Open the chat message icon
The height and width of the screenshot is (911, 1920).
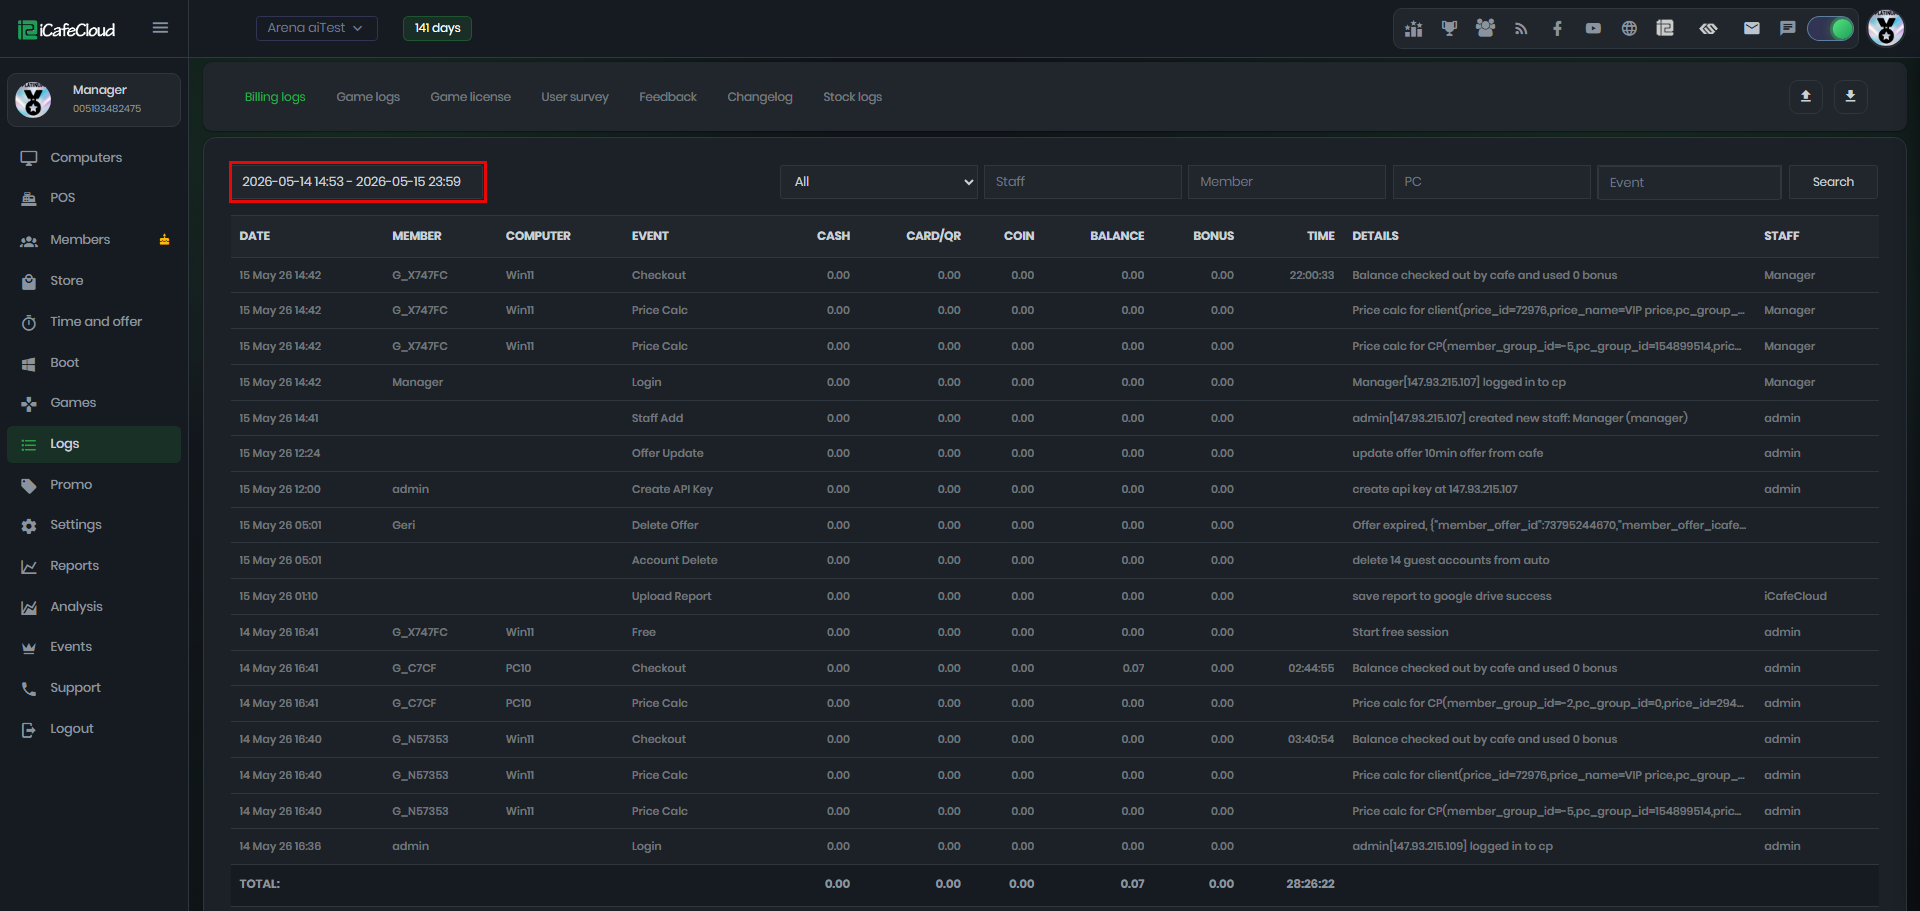(x=1787, y=28)
